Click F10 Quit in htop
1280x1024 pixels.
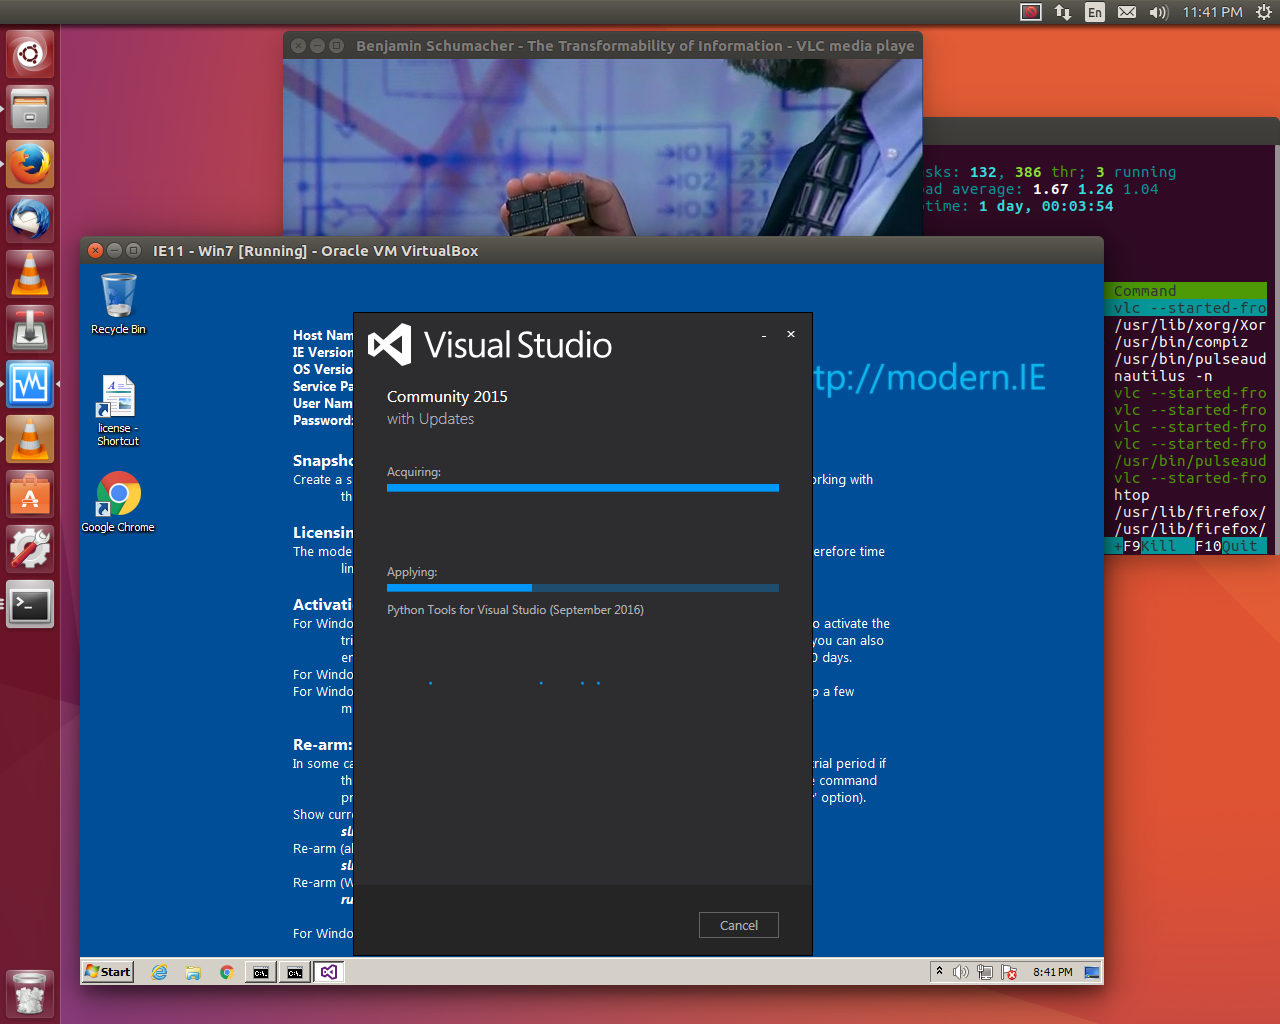1232,546
